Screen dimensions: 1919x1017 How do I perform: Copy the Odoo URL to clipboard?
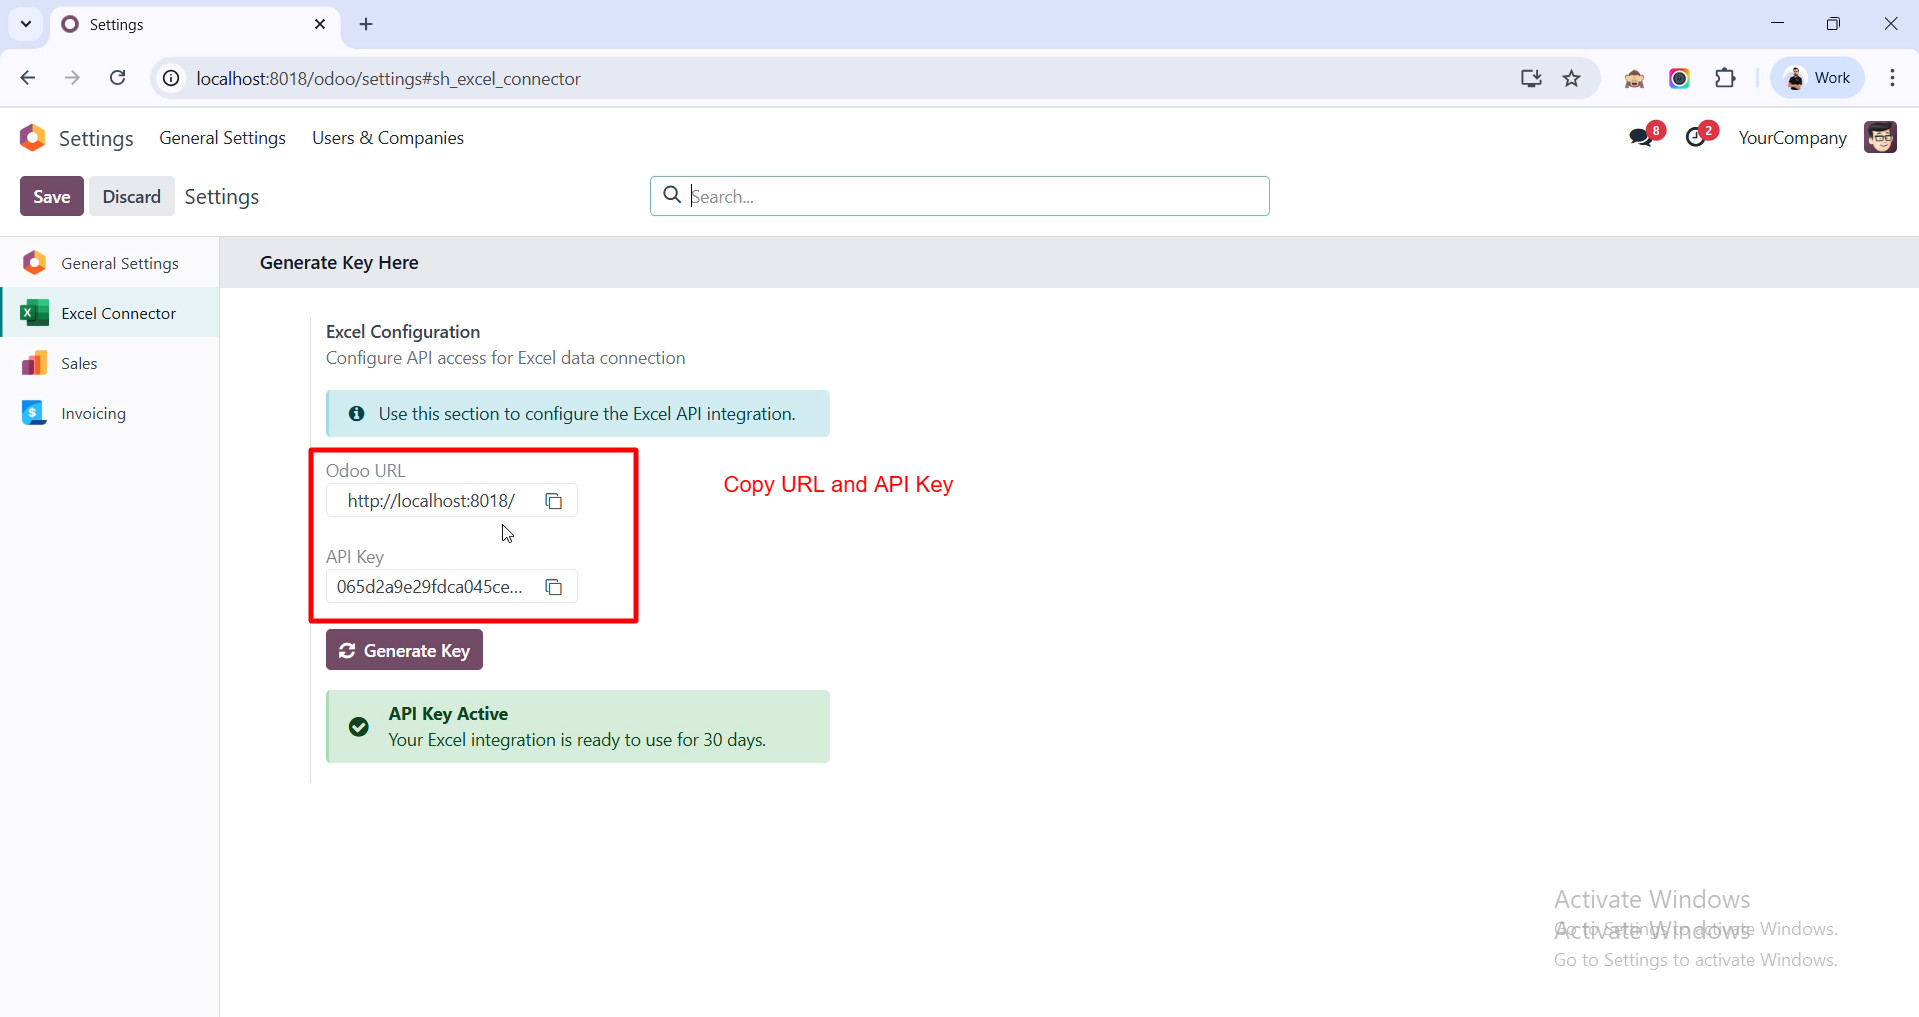(x=554, y=501)
